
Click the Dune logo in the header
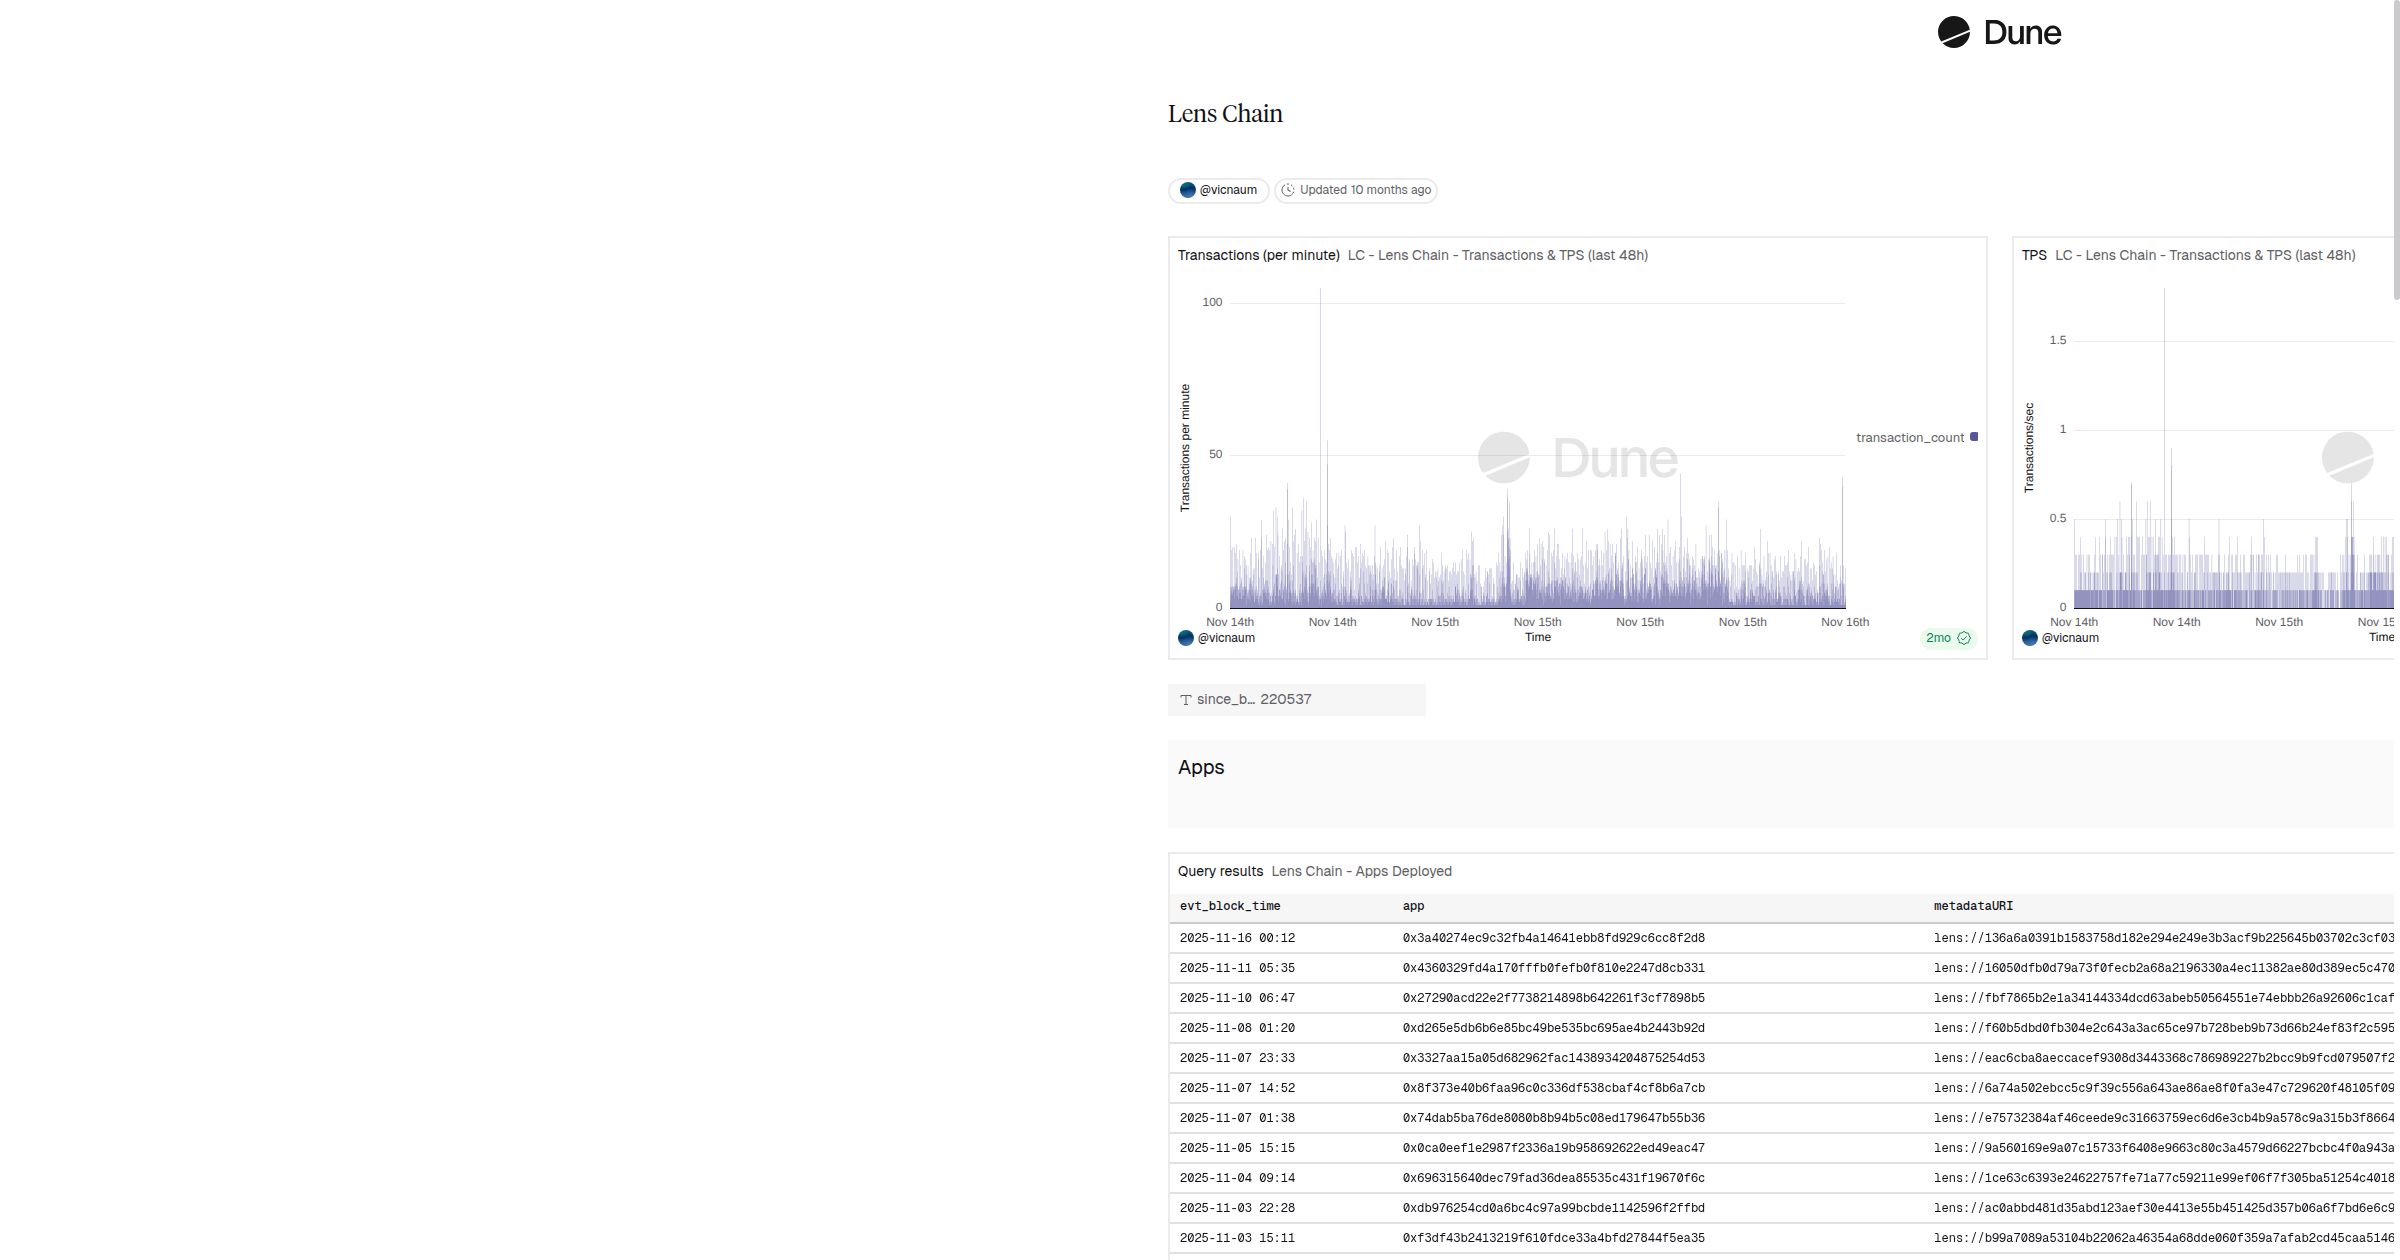tap(1998, 32)
